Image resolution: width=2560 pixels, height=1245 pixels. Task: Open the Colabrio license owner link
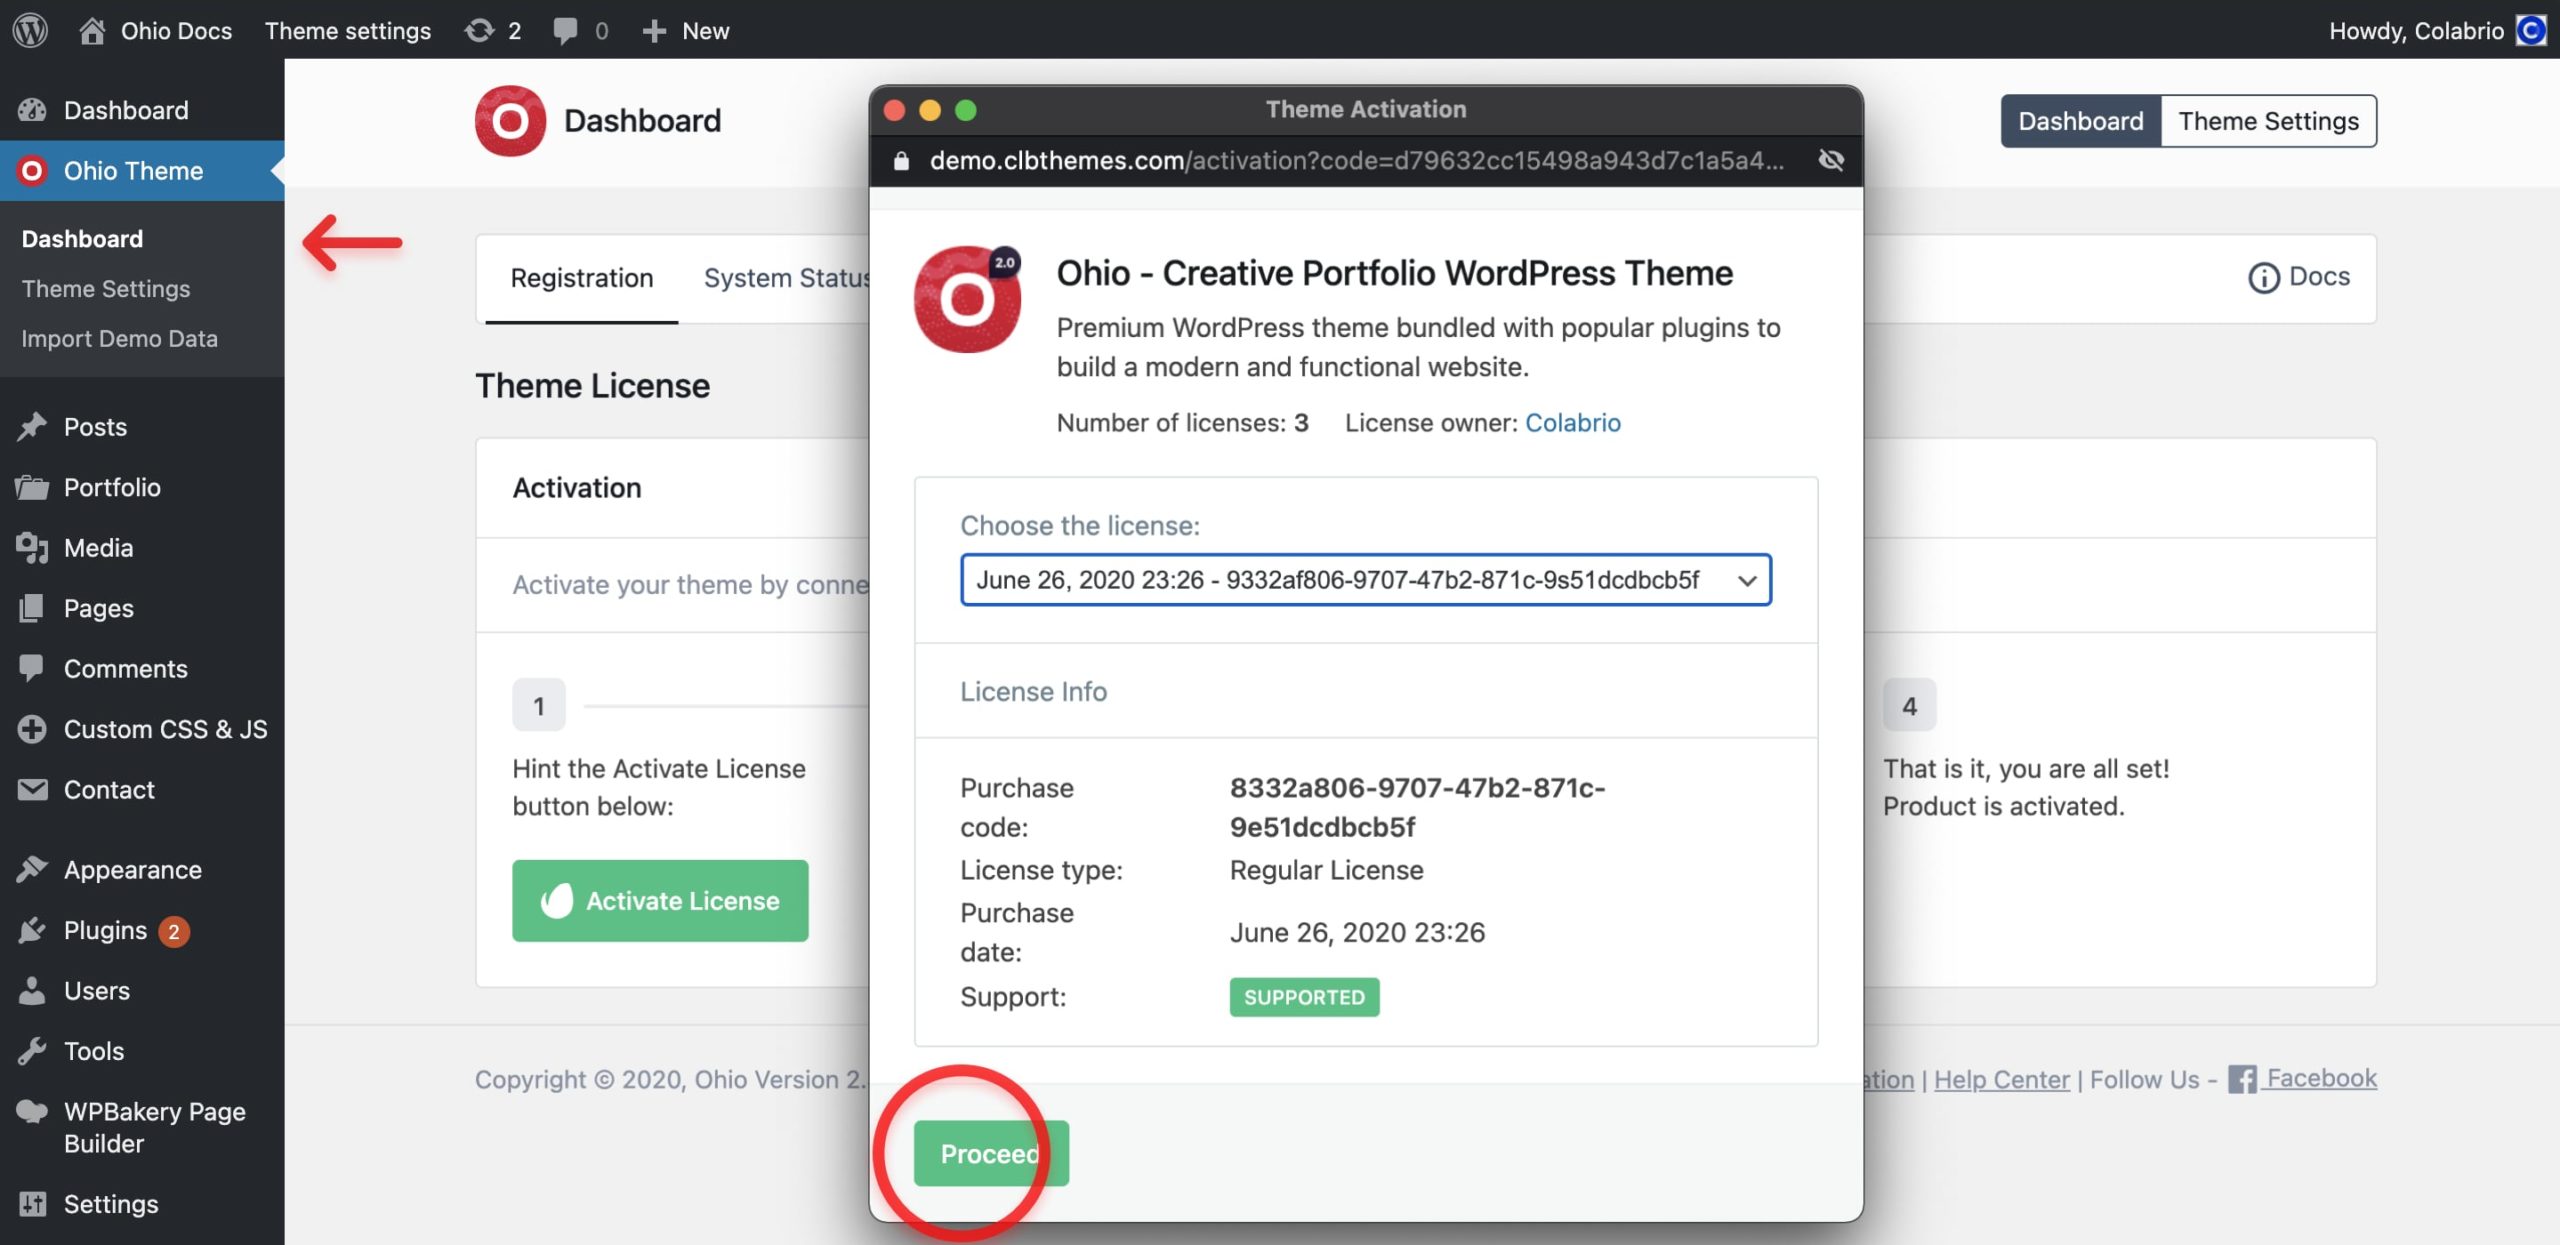point(1572,423)
